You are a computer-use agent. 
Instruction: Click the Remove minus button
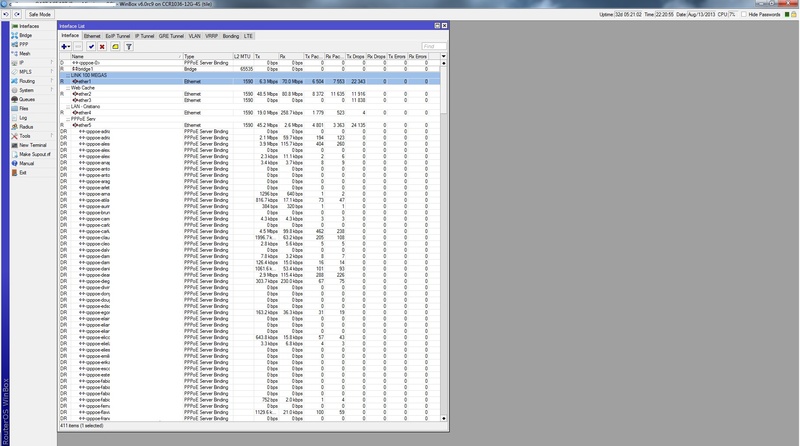78,46
